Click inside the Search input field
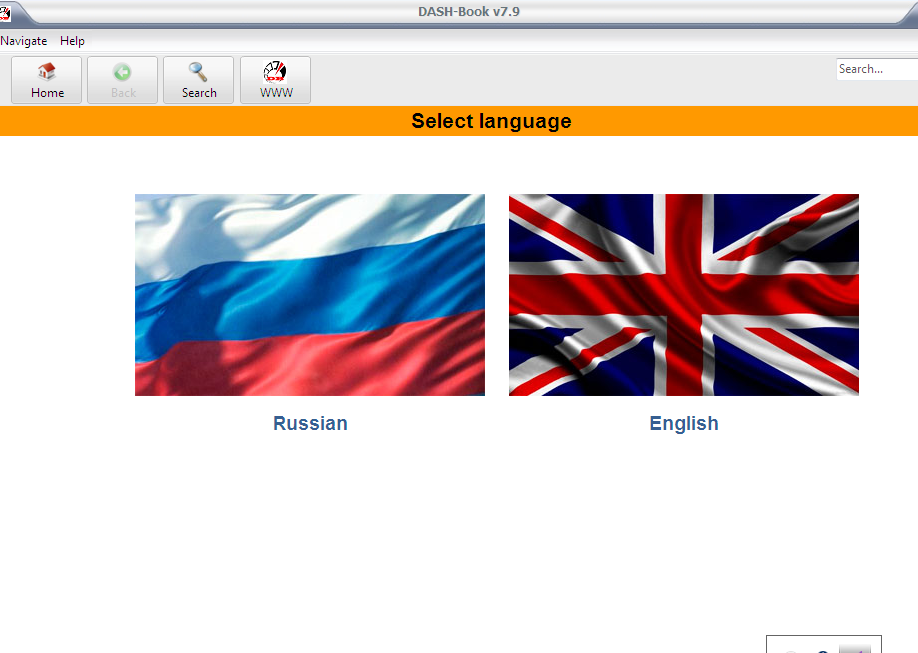918x653 pixels. coord(877,69)
